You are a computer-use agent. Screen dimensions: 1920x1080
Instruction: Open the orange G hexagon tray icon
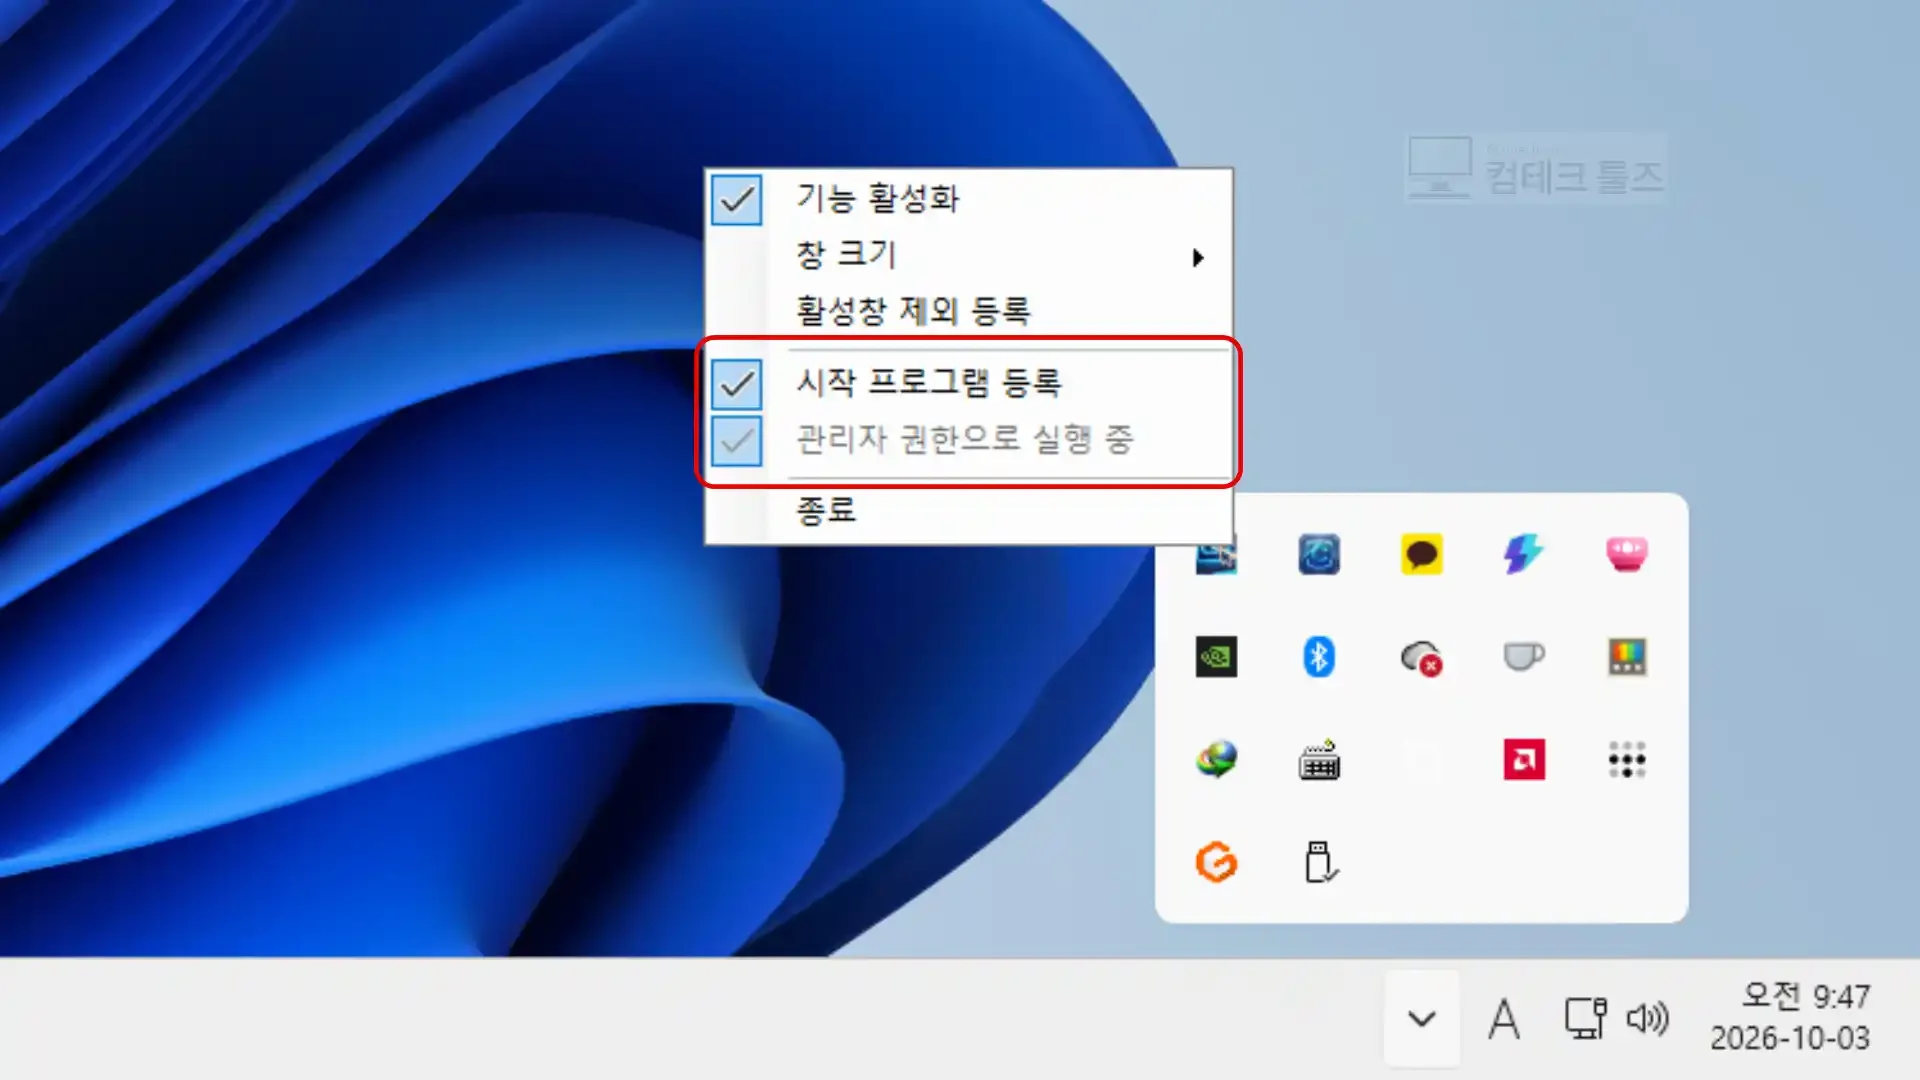click(1216, 862)
